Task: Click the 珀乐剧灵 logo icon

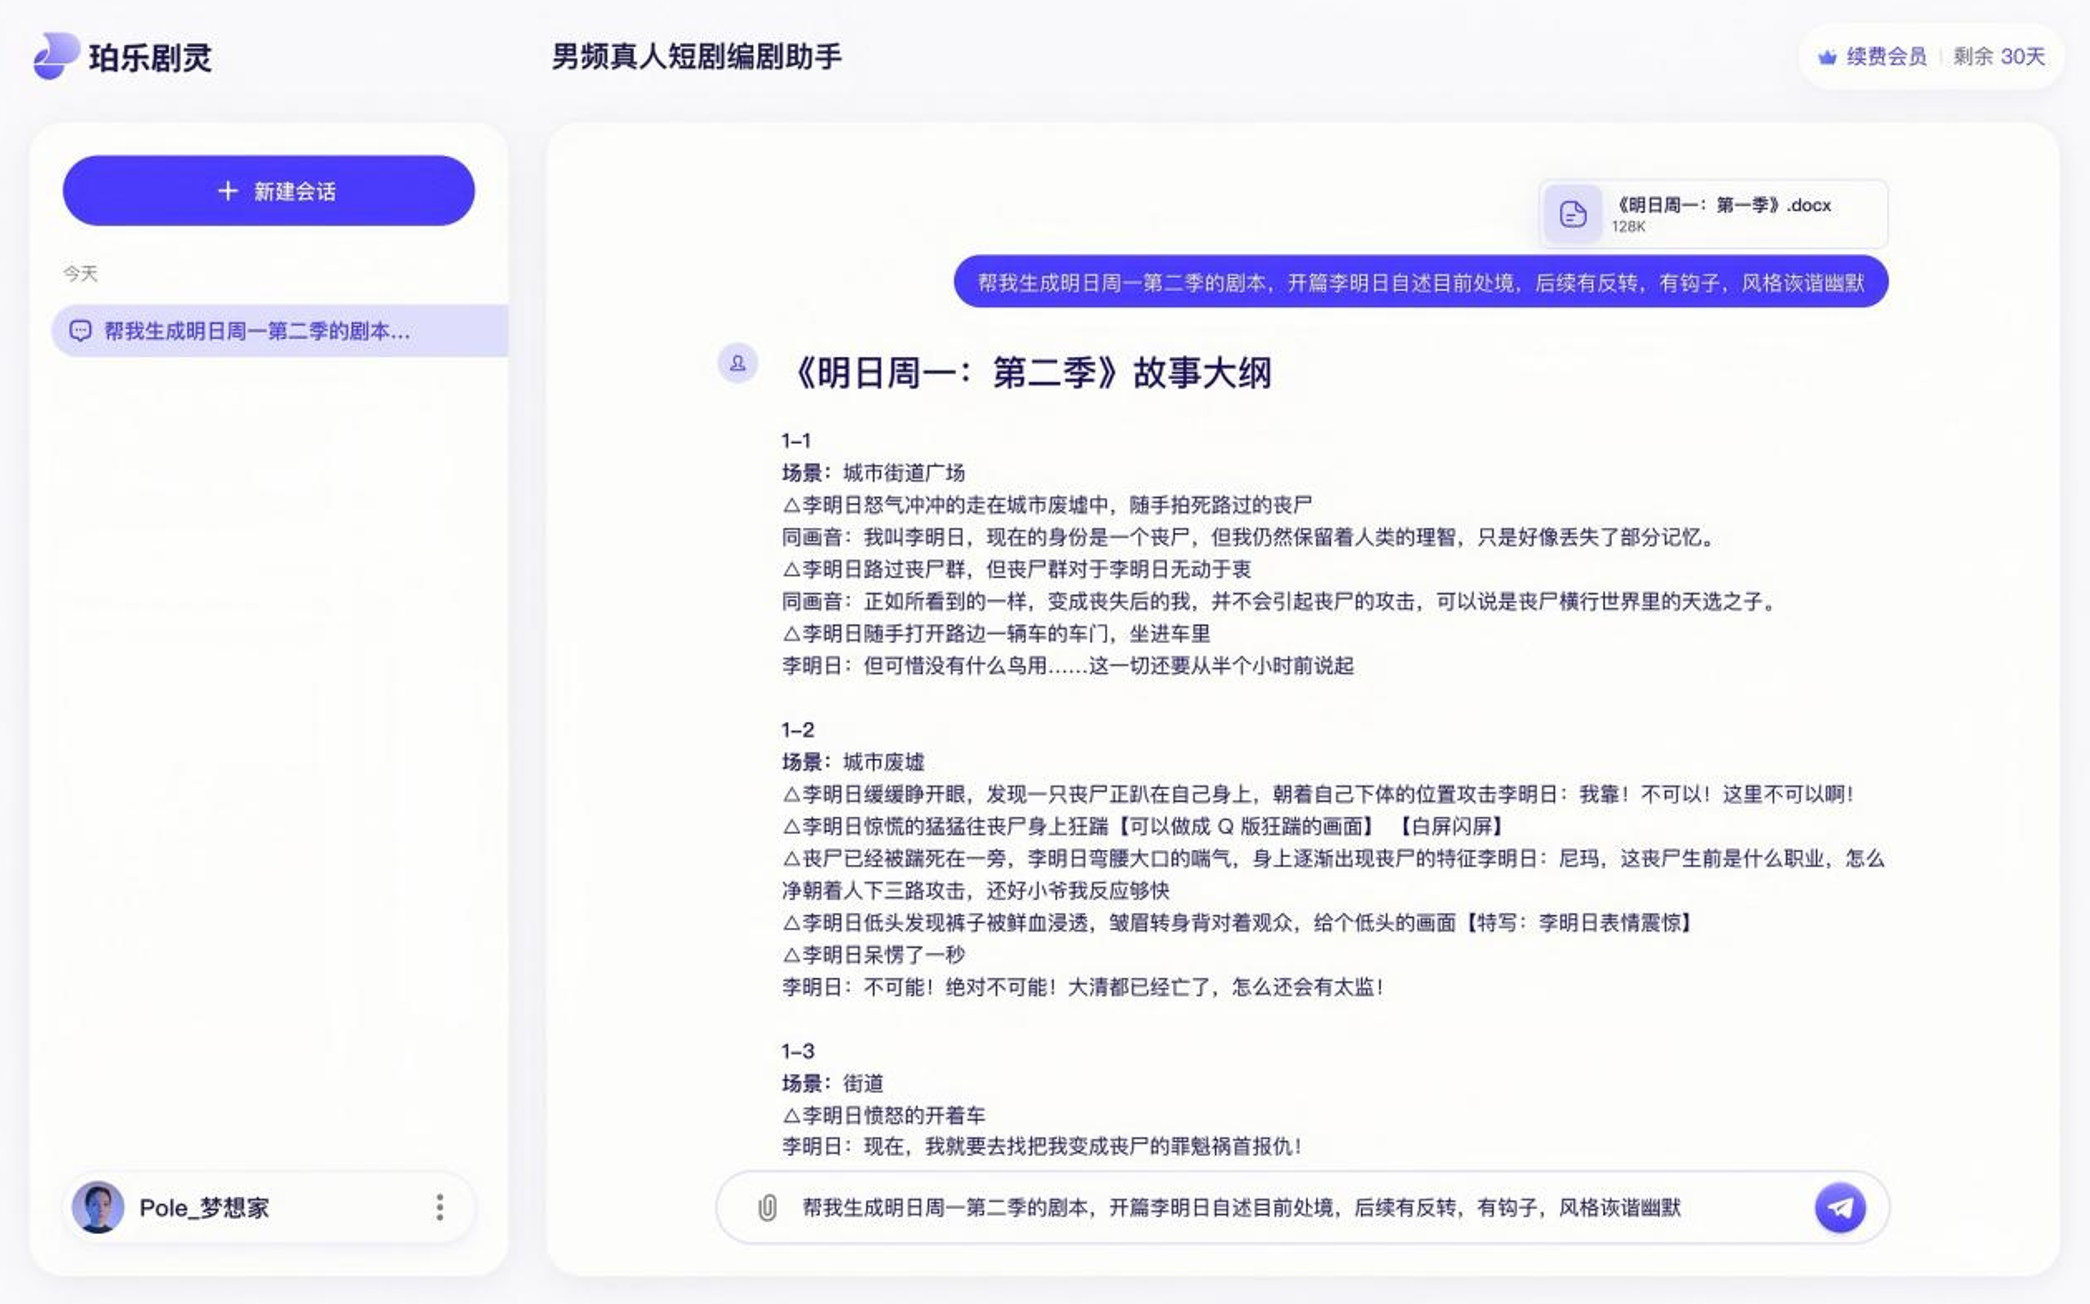Action: [x=55, y=55]
